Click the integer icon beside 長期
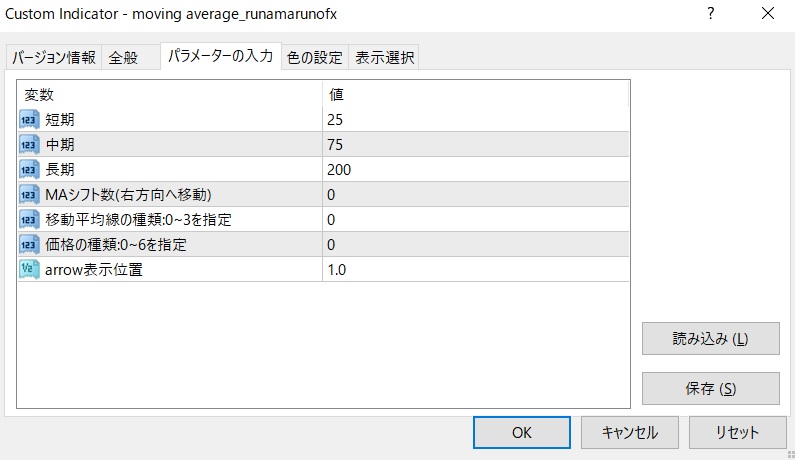This screenshot has height=460, width=795. pyautogui.click(x=29, y=169)
